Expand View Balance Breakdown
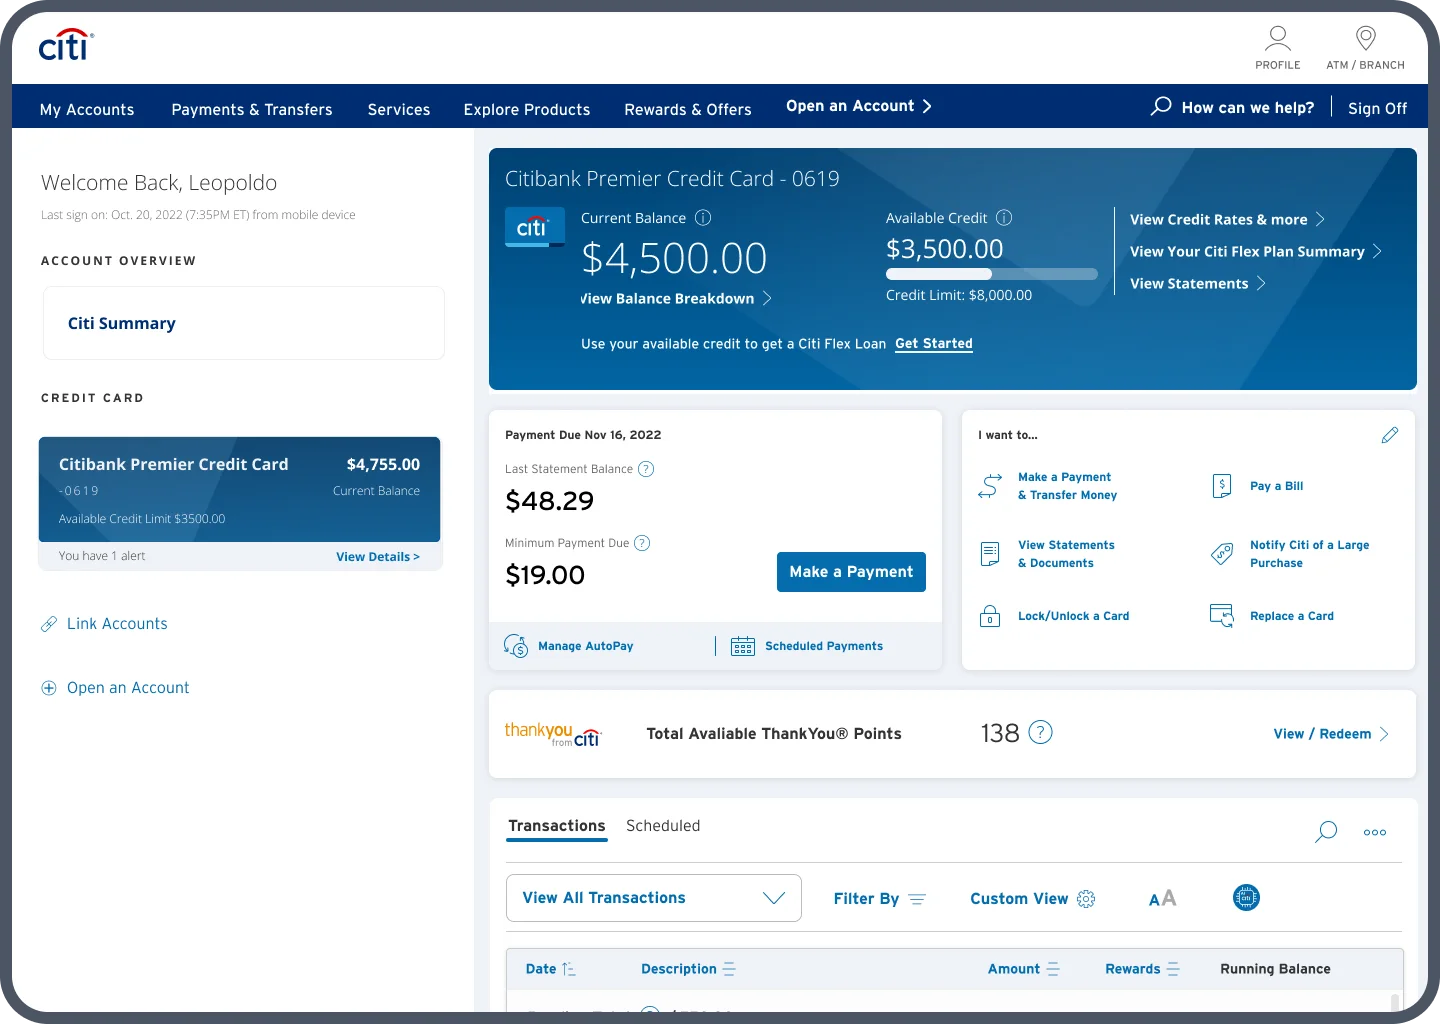Image resolution: width=1440 pixels, height=1024 pixels. click(676, 298)
